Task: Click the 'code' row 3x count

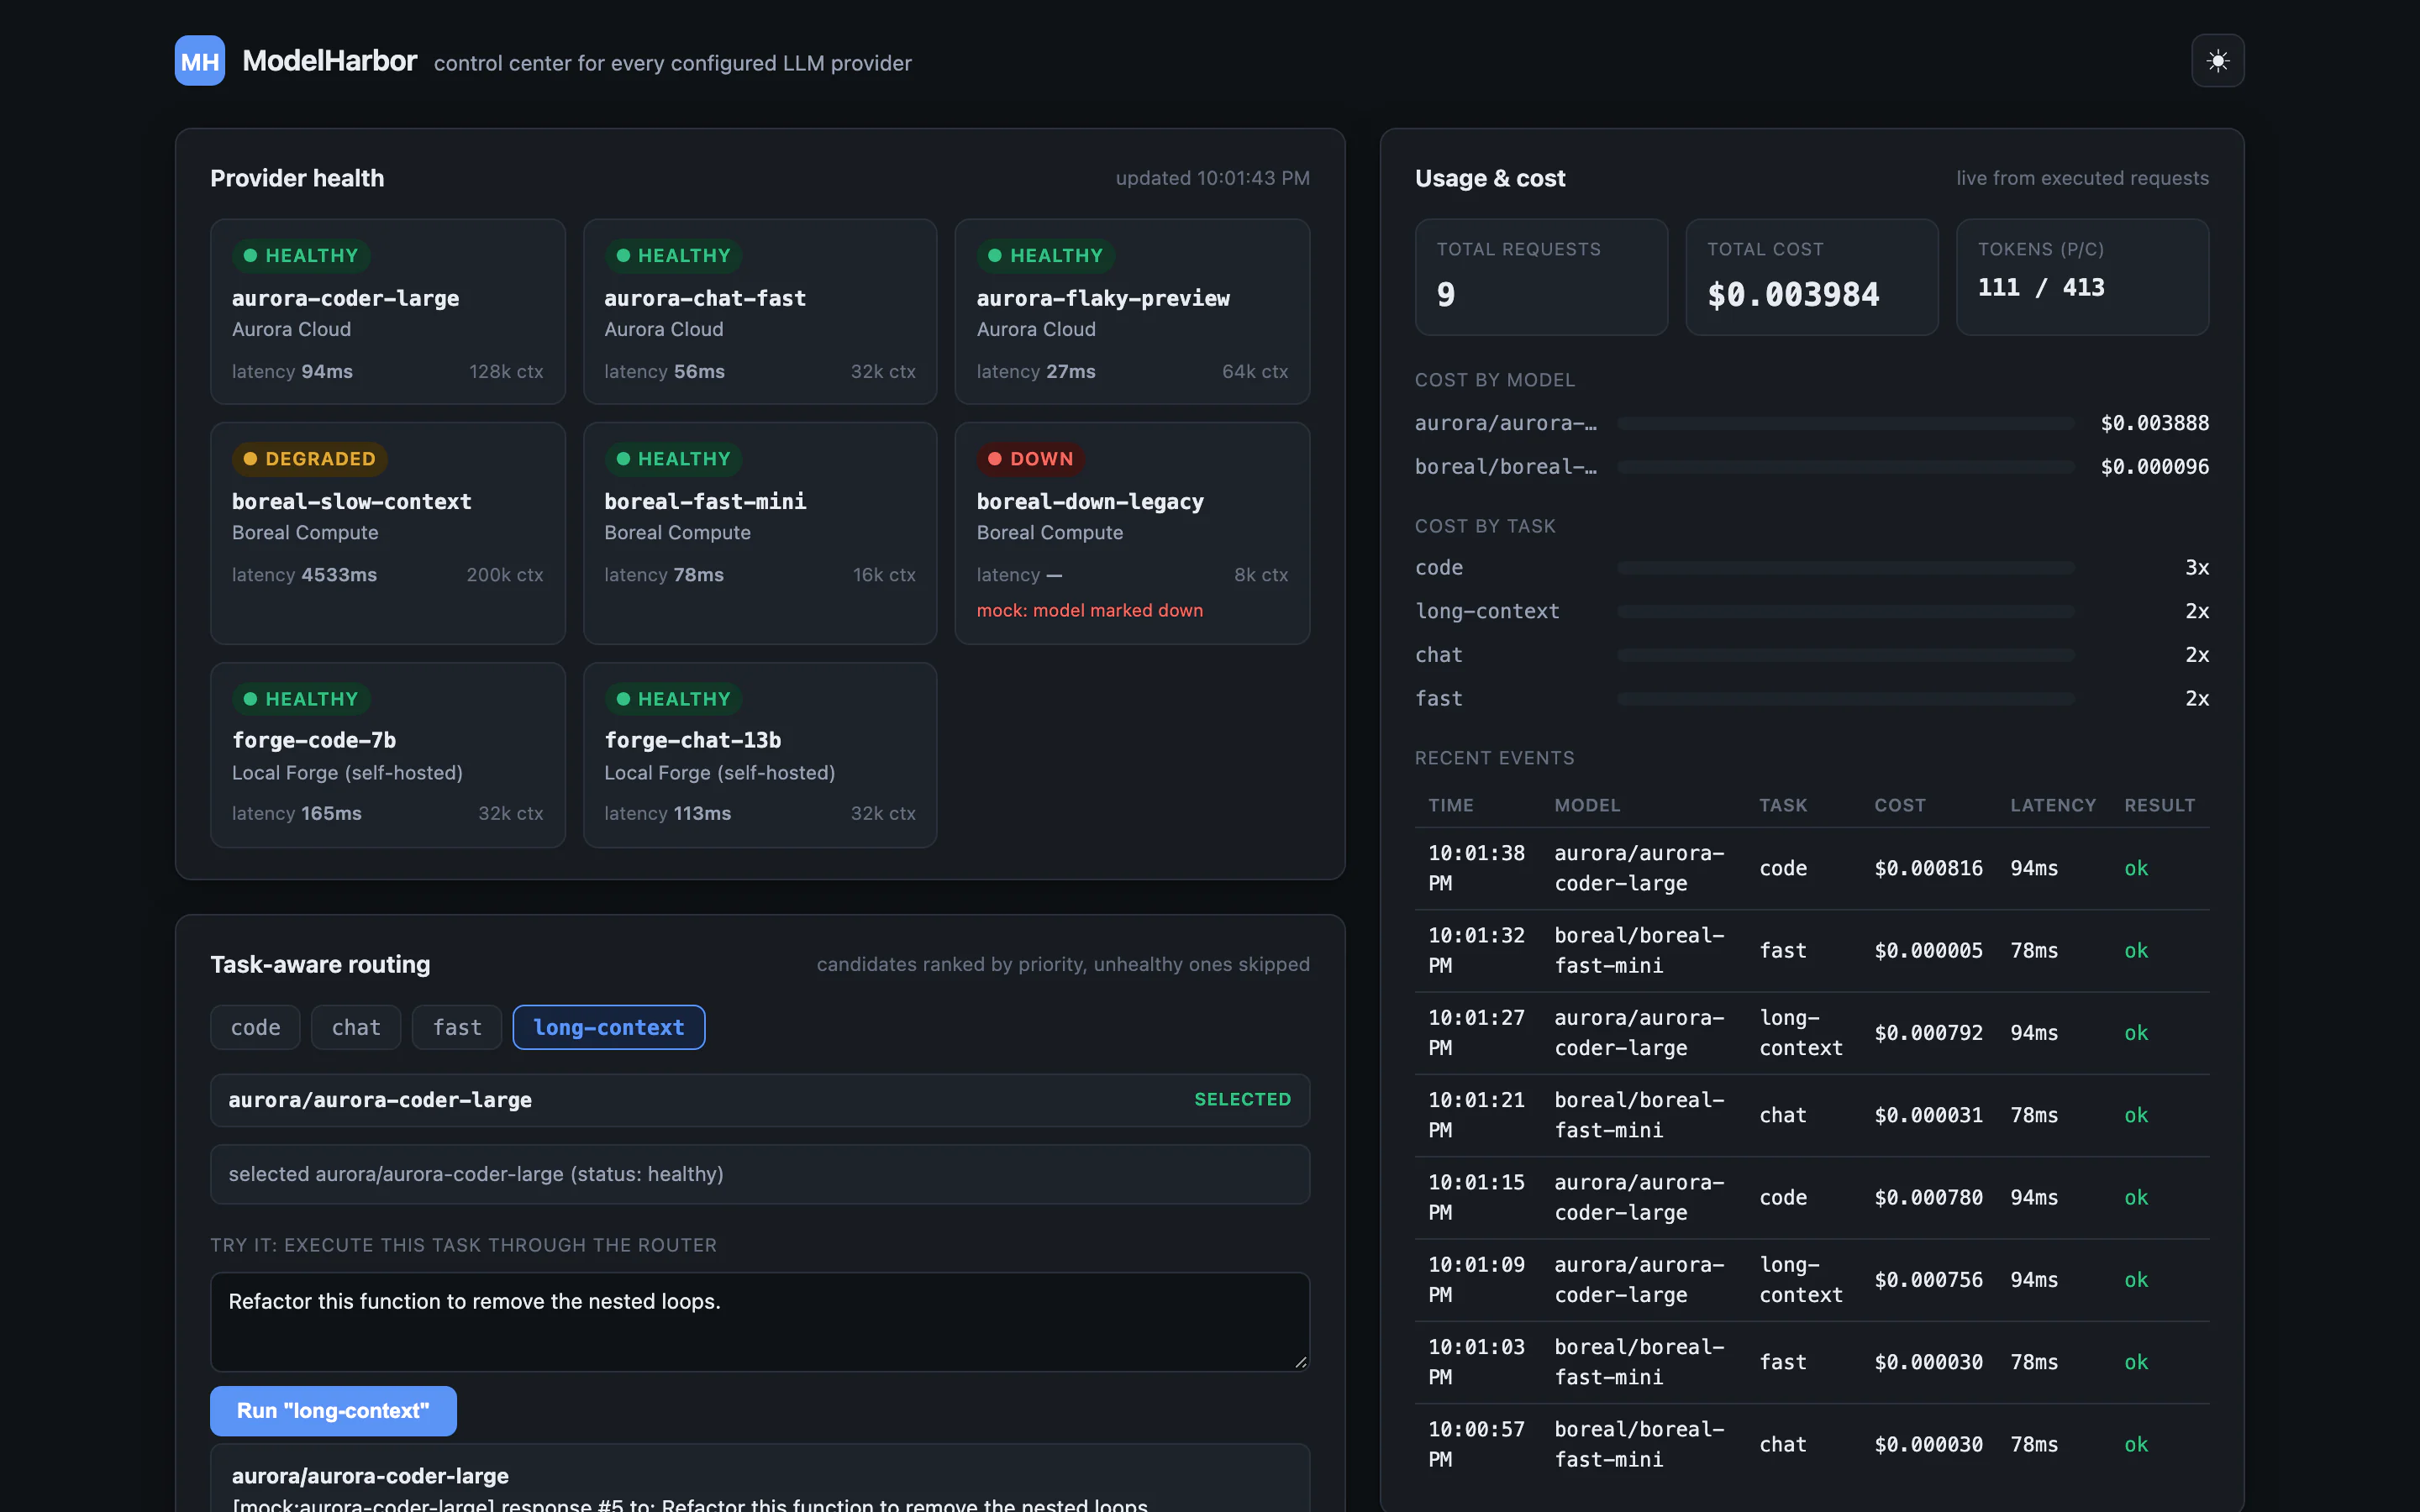Action: [x=2197, y=567]
